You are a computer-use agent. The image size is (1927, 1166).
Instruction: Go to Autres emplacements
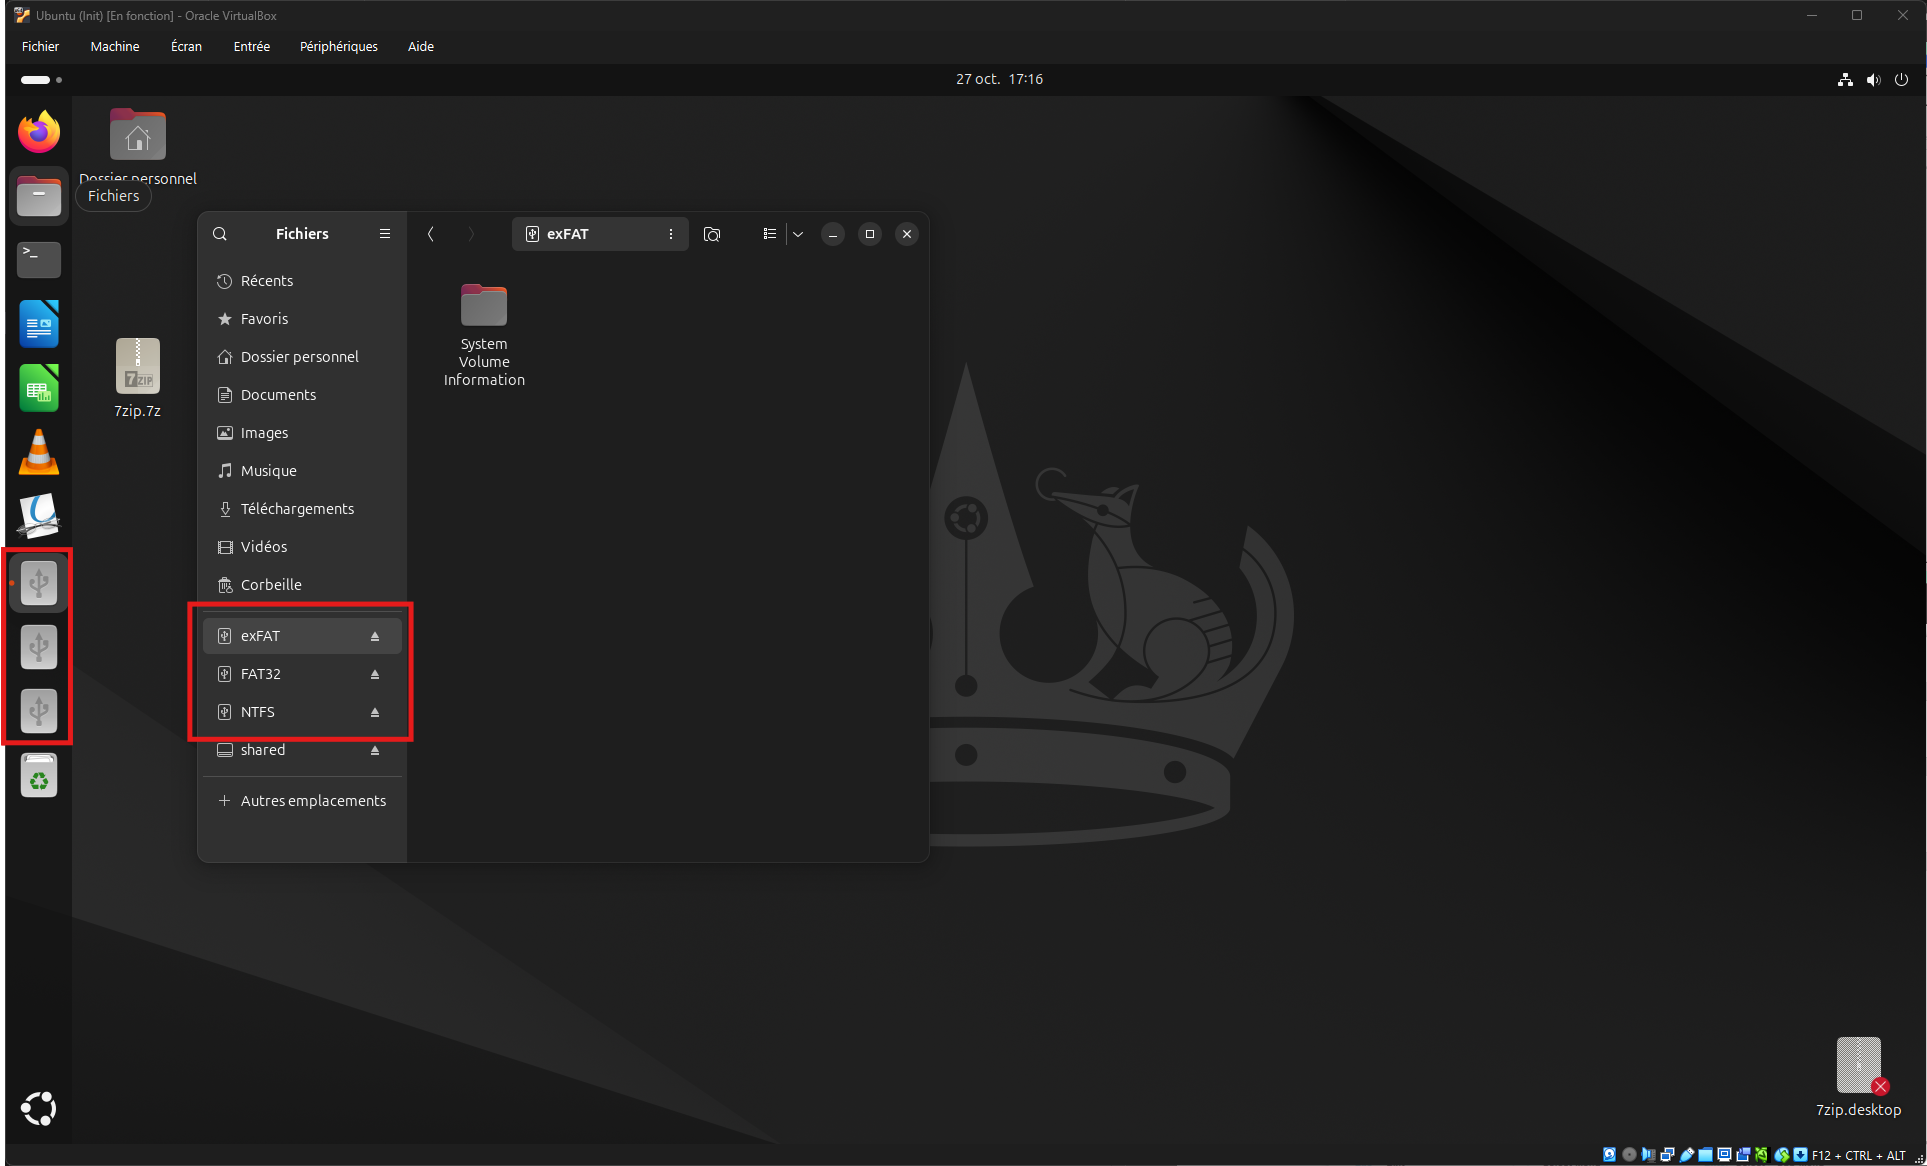click(x=312, y=801)
